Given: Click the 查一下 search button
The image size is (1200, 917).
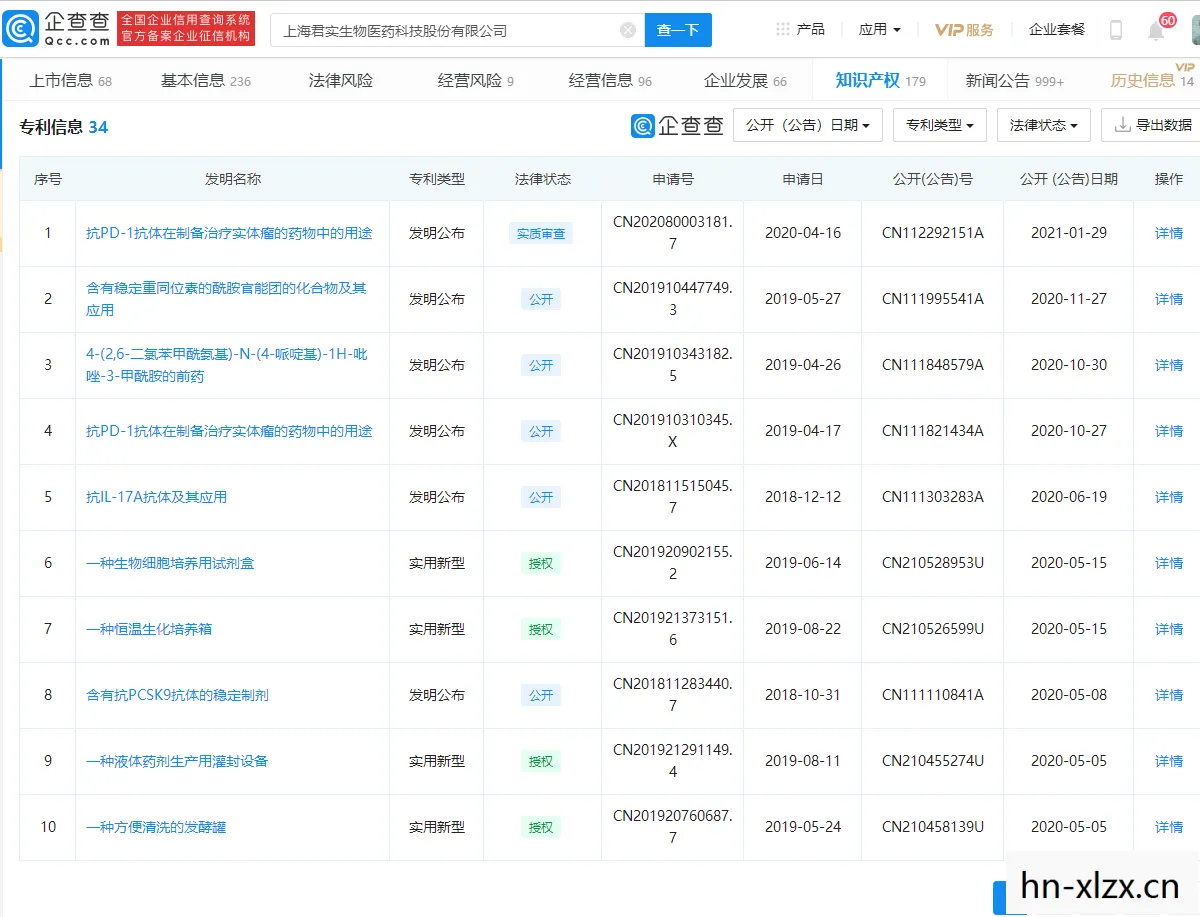Looking at the screenshot, I should [678, 30].
